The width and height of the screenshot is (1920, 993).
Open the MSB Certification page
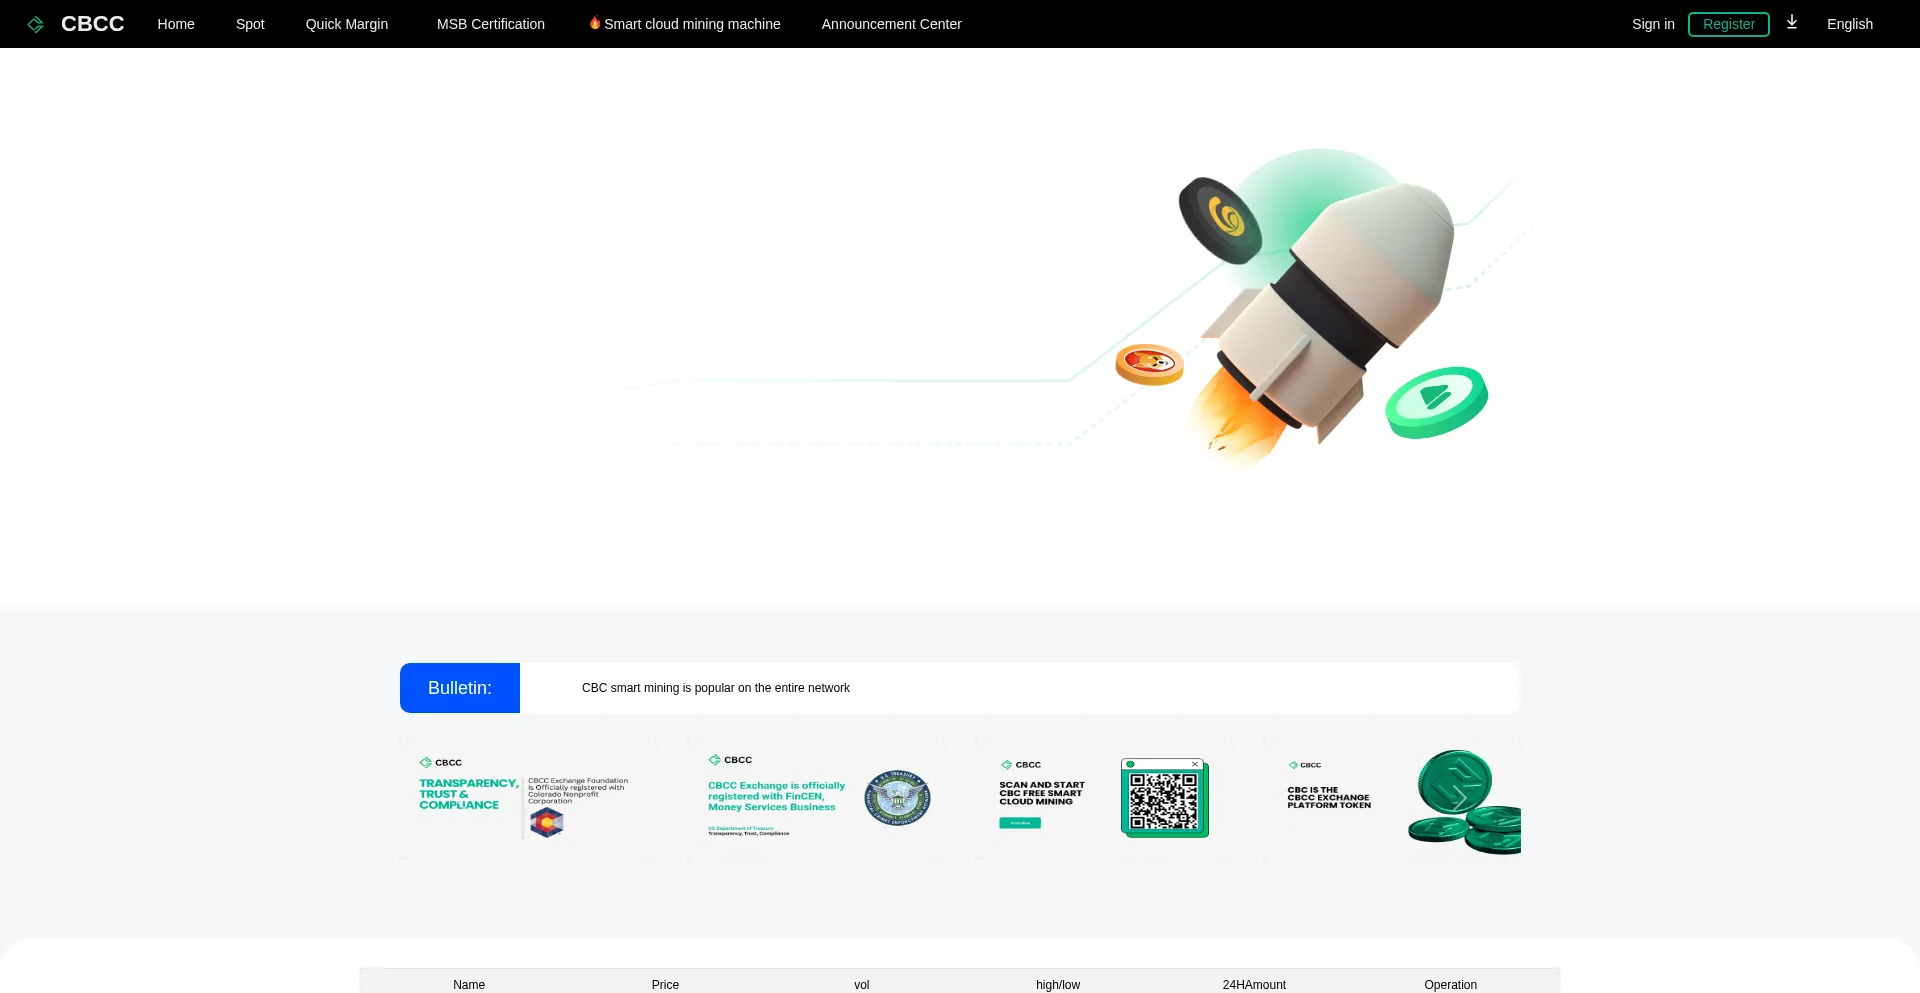pos(491,24)
